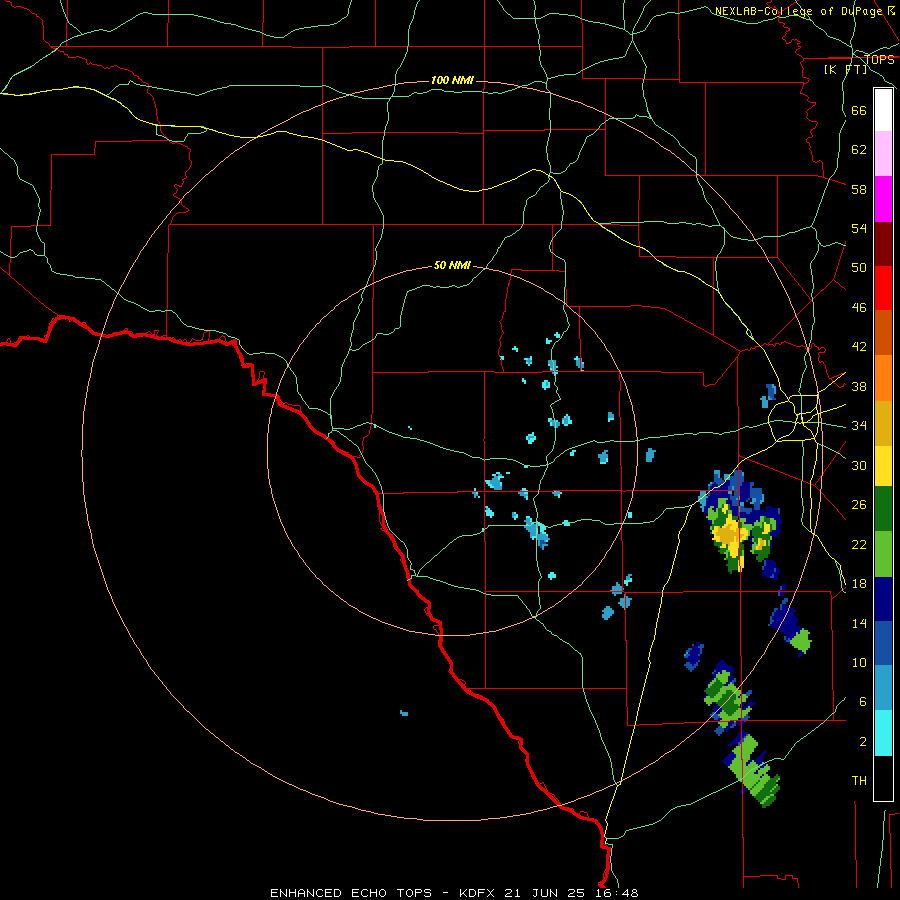Screen dimensions: 900x900
Task: Click the legend value '26'
Action: 859,505
